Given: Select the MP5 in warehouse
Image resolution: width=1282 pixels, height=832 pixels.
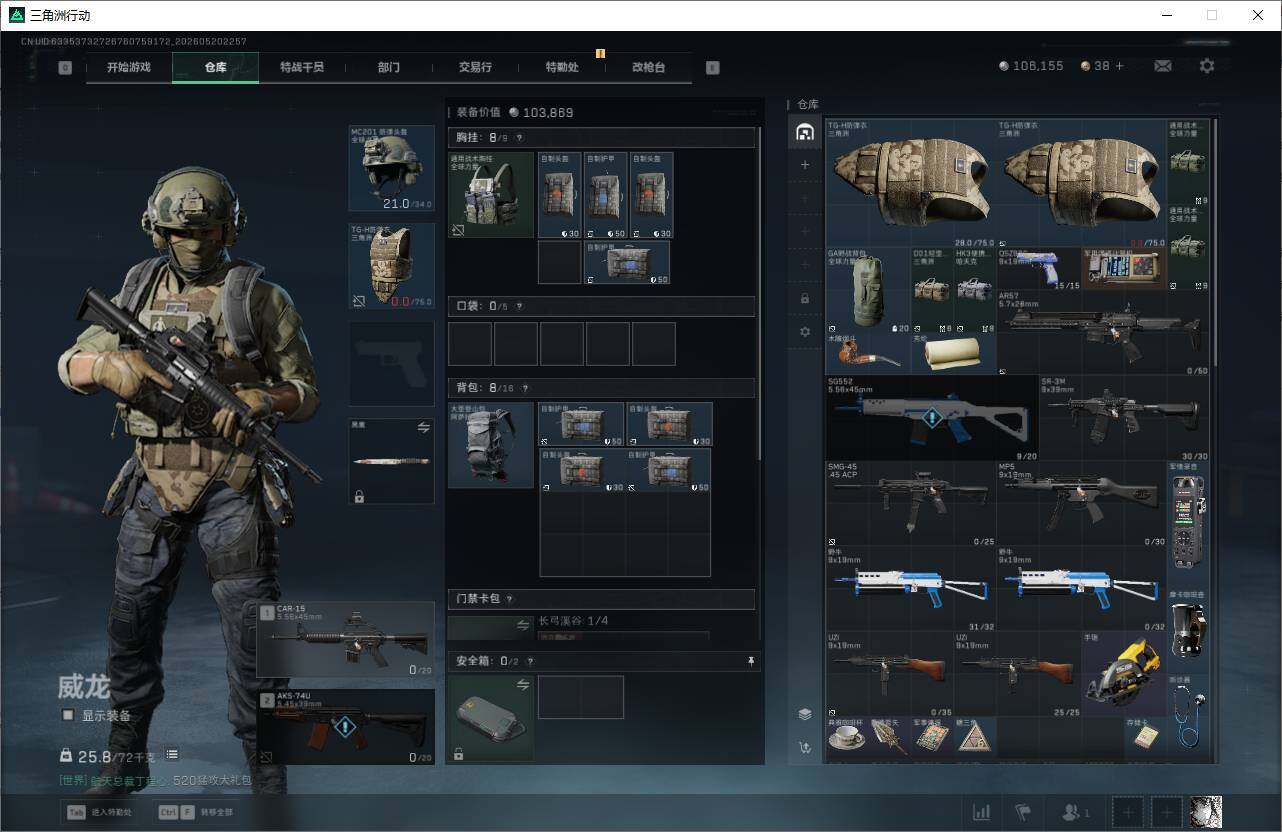Looking at the screenshot, I should pos(1082,504).
